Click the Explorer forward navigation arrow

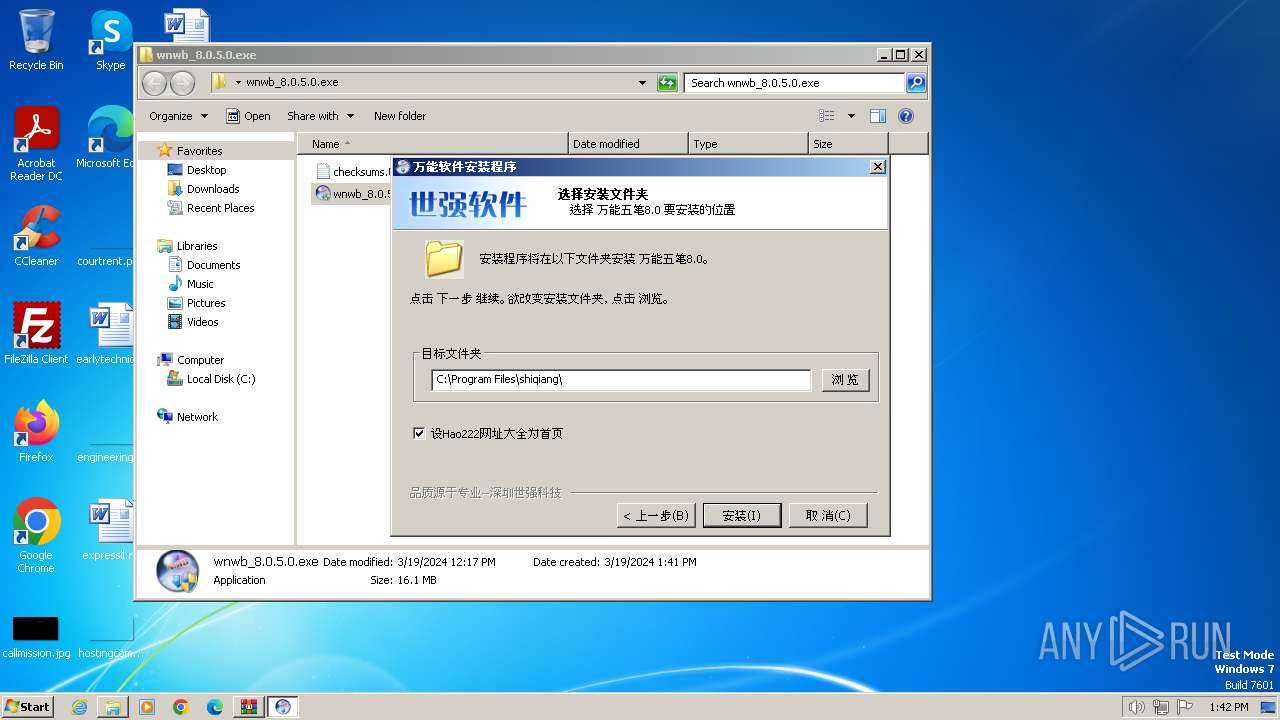point(182,83)
